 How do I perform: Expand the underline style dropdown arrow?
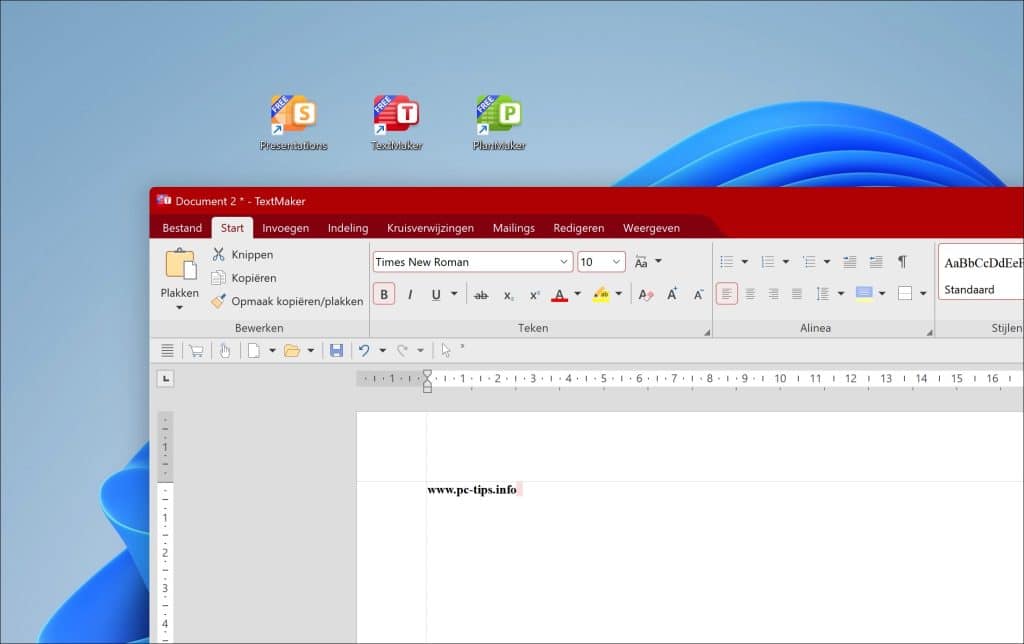click(454, 295)
